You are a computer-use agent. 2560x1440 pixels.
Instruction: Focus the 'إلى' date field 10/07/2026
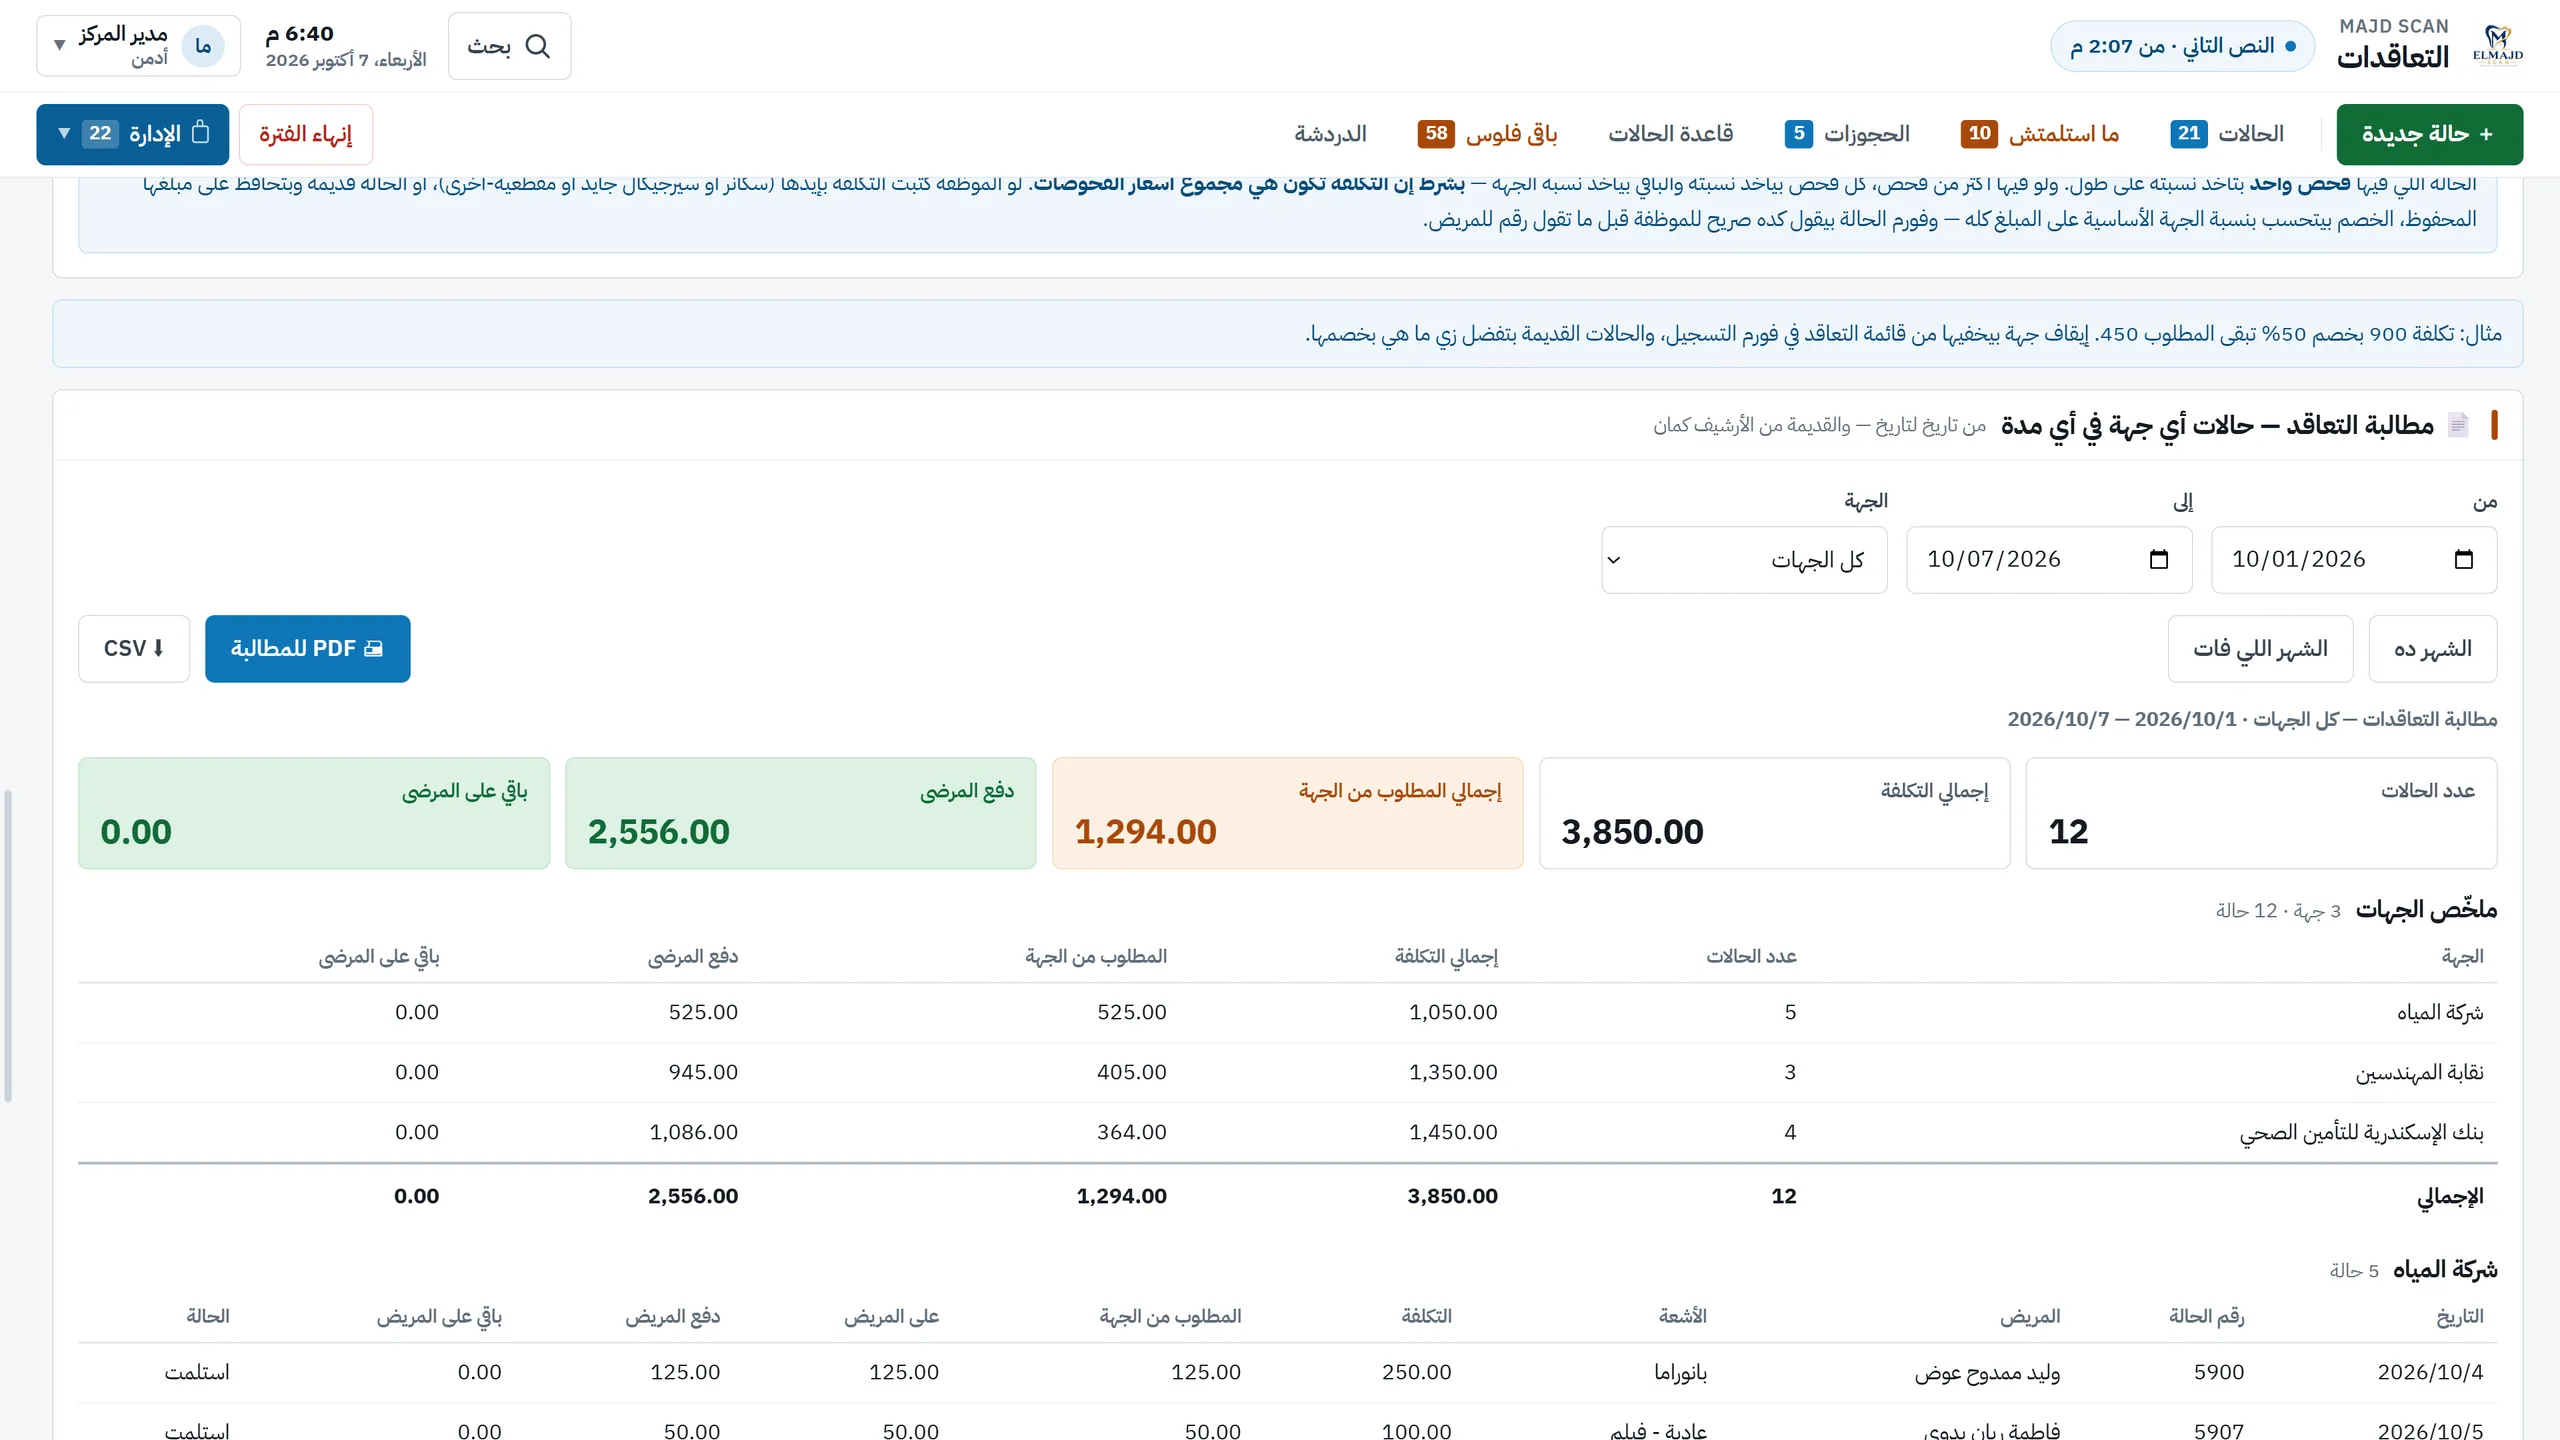pos(2049,560)
